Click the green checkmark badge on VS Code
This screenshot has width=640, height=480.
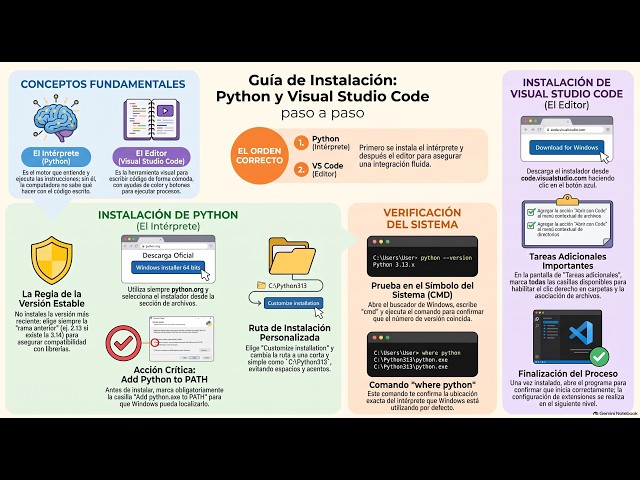click(x=599, y=357)
